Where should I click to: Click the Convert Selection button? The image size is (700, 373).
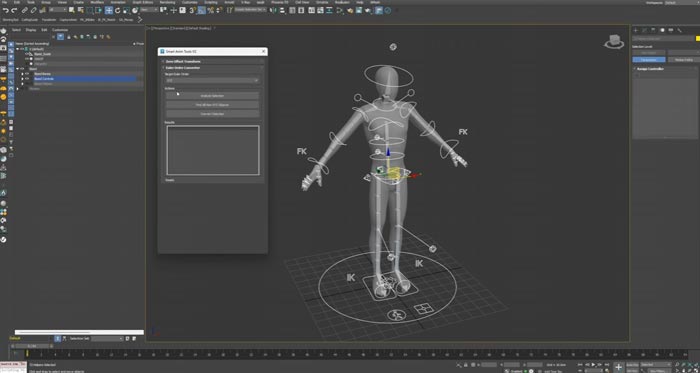tap(212, 114)
